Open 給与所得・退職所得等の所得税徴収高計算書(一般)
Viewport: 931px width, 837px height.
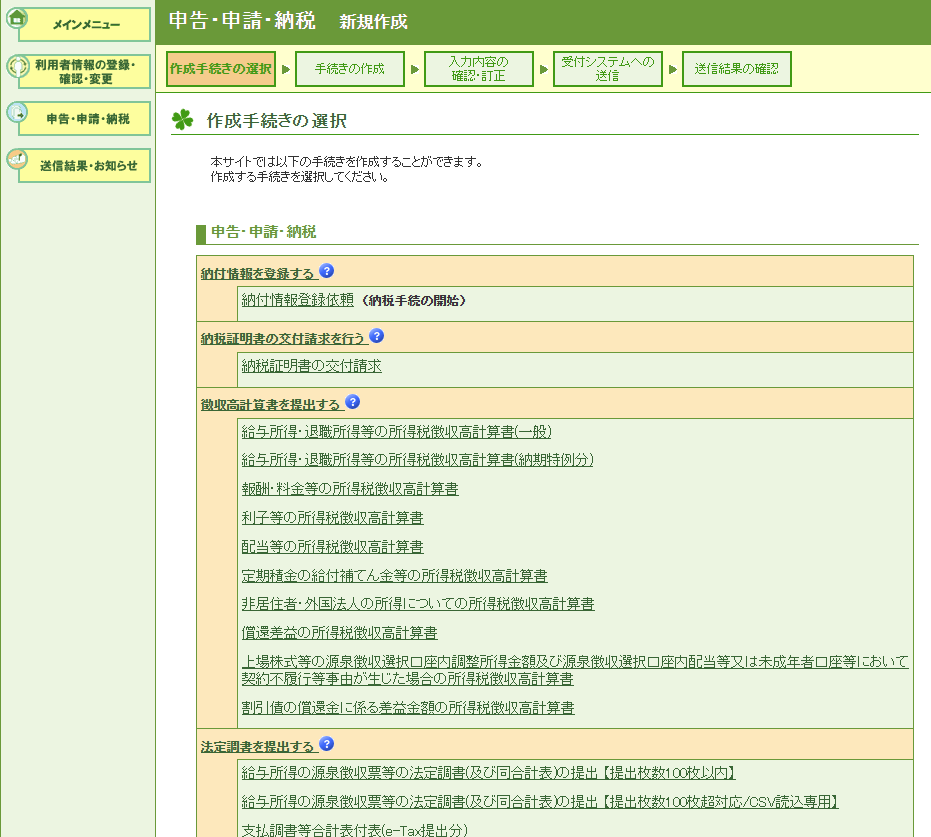pyautogui.click(x=396, y=432)
